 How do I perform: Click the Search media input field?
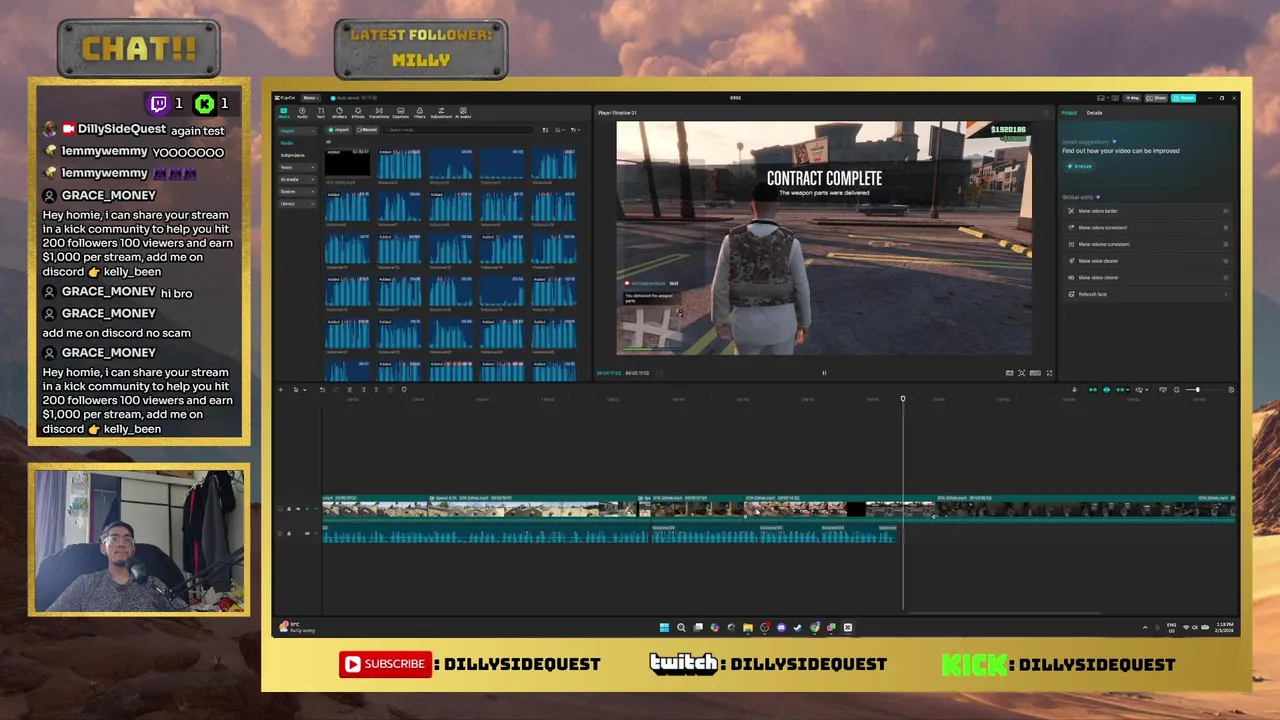click(x=458, y=130)
